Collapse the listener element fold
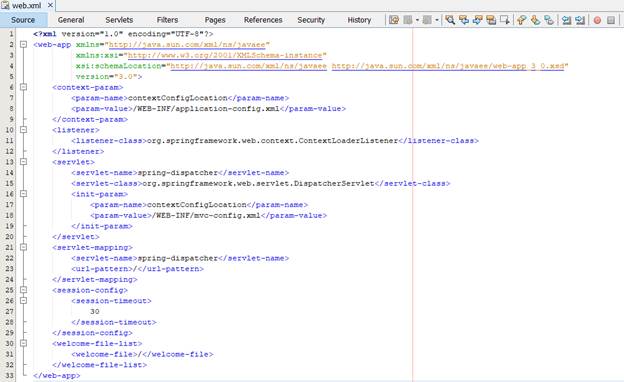The height and width of the screenshot is (382, 624). tap(23, 130)
